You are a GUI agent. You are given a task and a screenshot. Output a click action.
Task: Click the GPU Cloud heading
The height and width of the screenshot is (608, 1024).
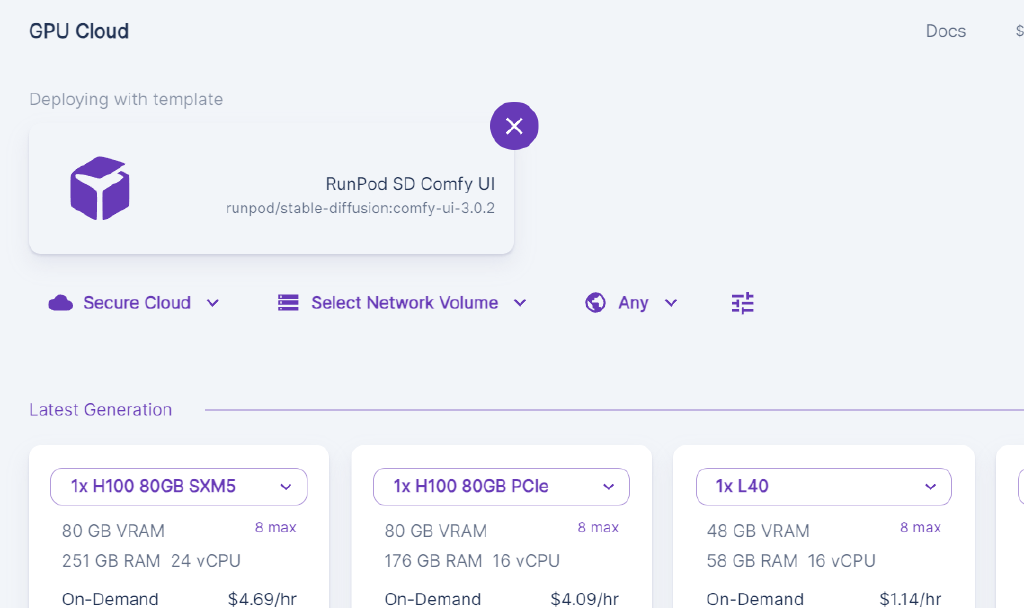point(79,31)
